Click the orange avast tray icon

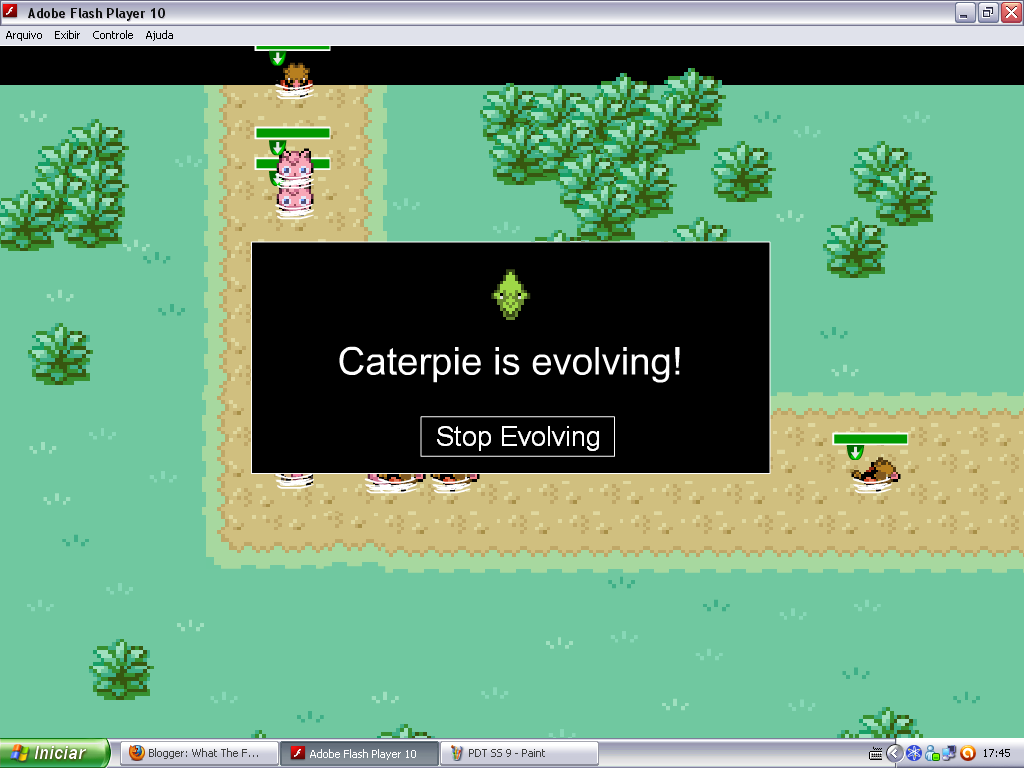[x=968, y=754]
